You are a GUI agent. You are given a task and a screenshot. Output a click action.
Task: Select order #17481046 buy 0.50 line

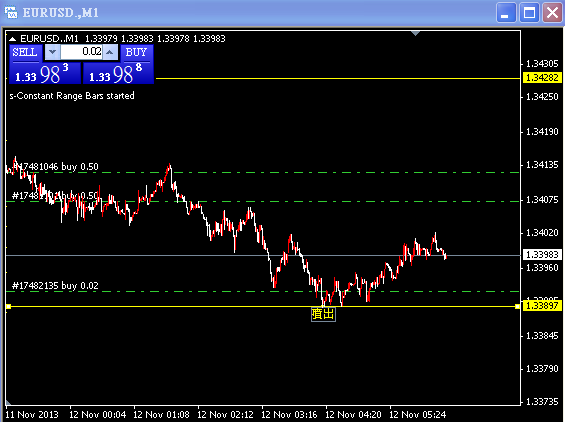pyautogui.click(x=262, y=173)
